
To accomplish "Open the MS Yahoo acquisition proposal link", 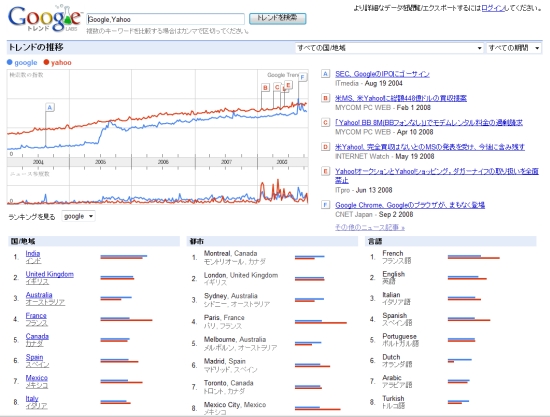I will (401, 98).
